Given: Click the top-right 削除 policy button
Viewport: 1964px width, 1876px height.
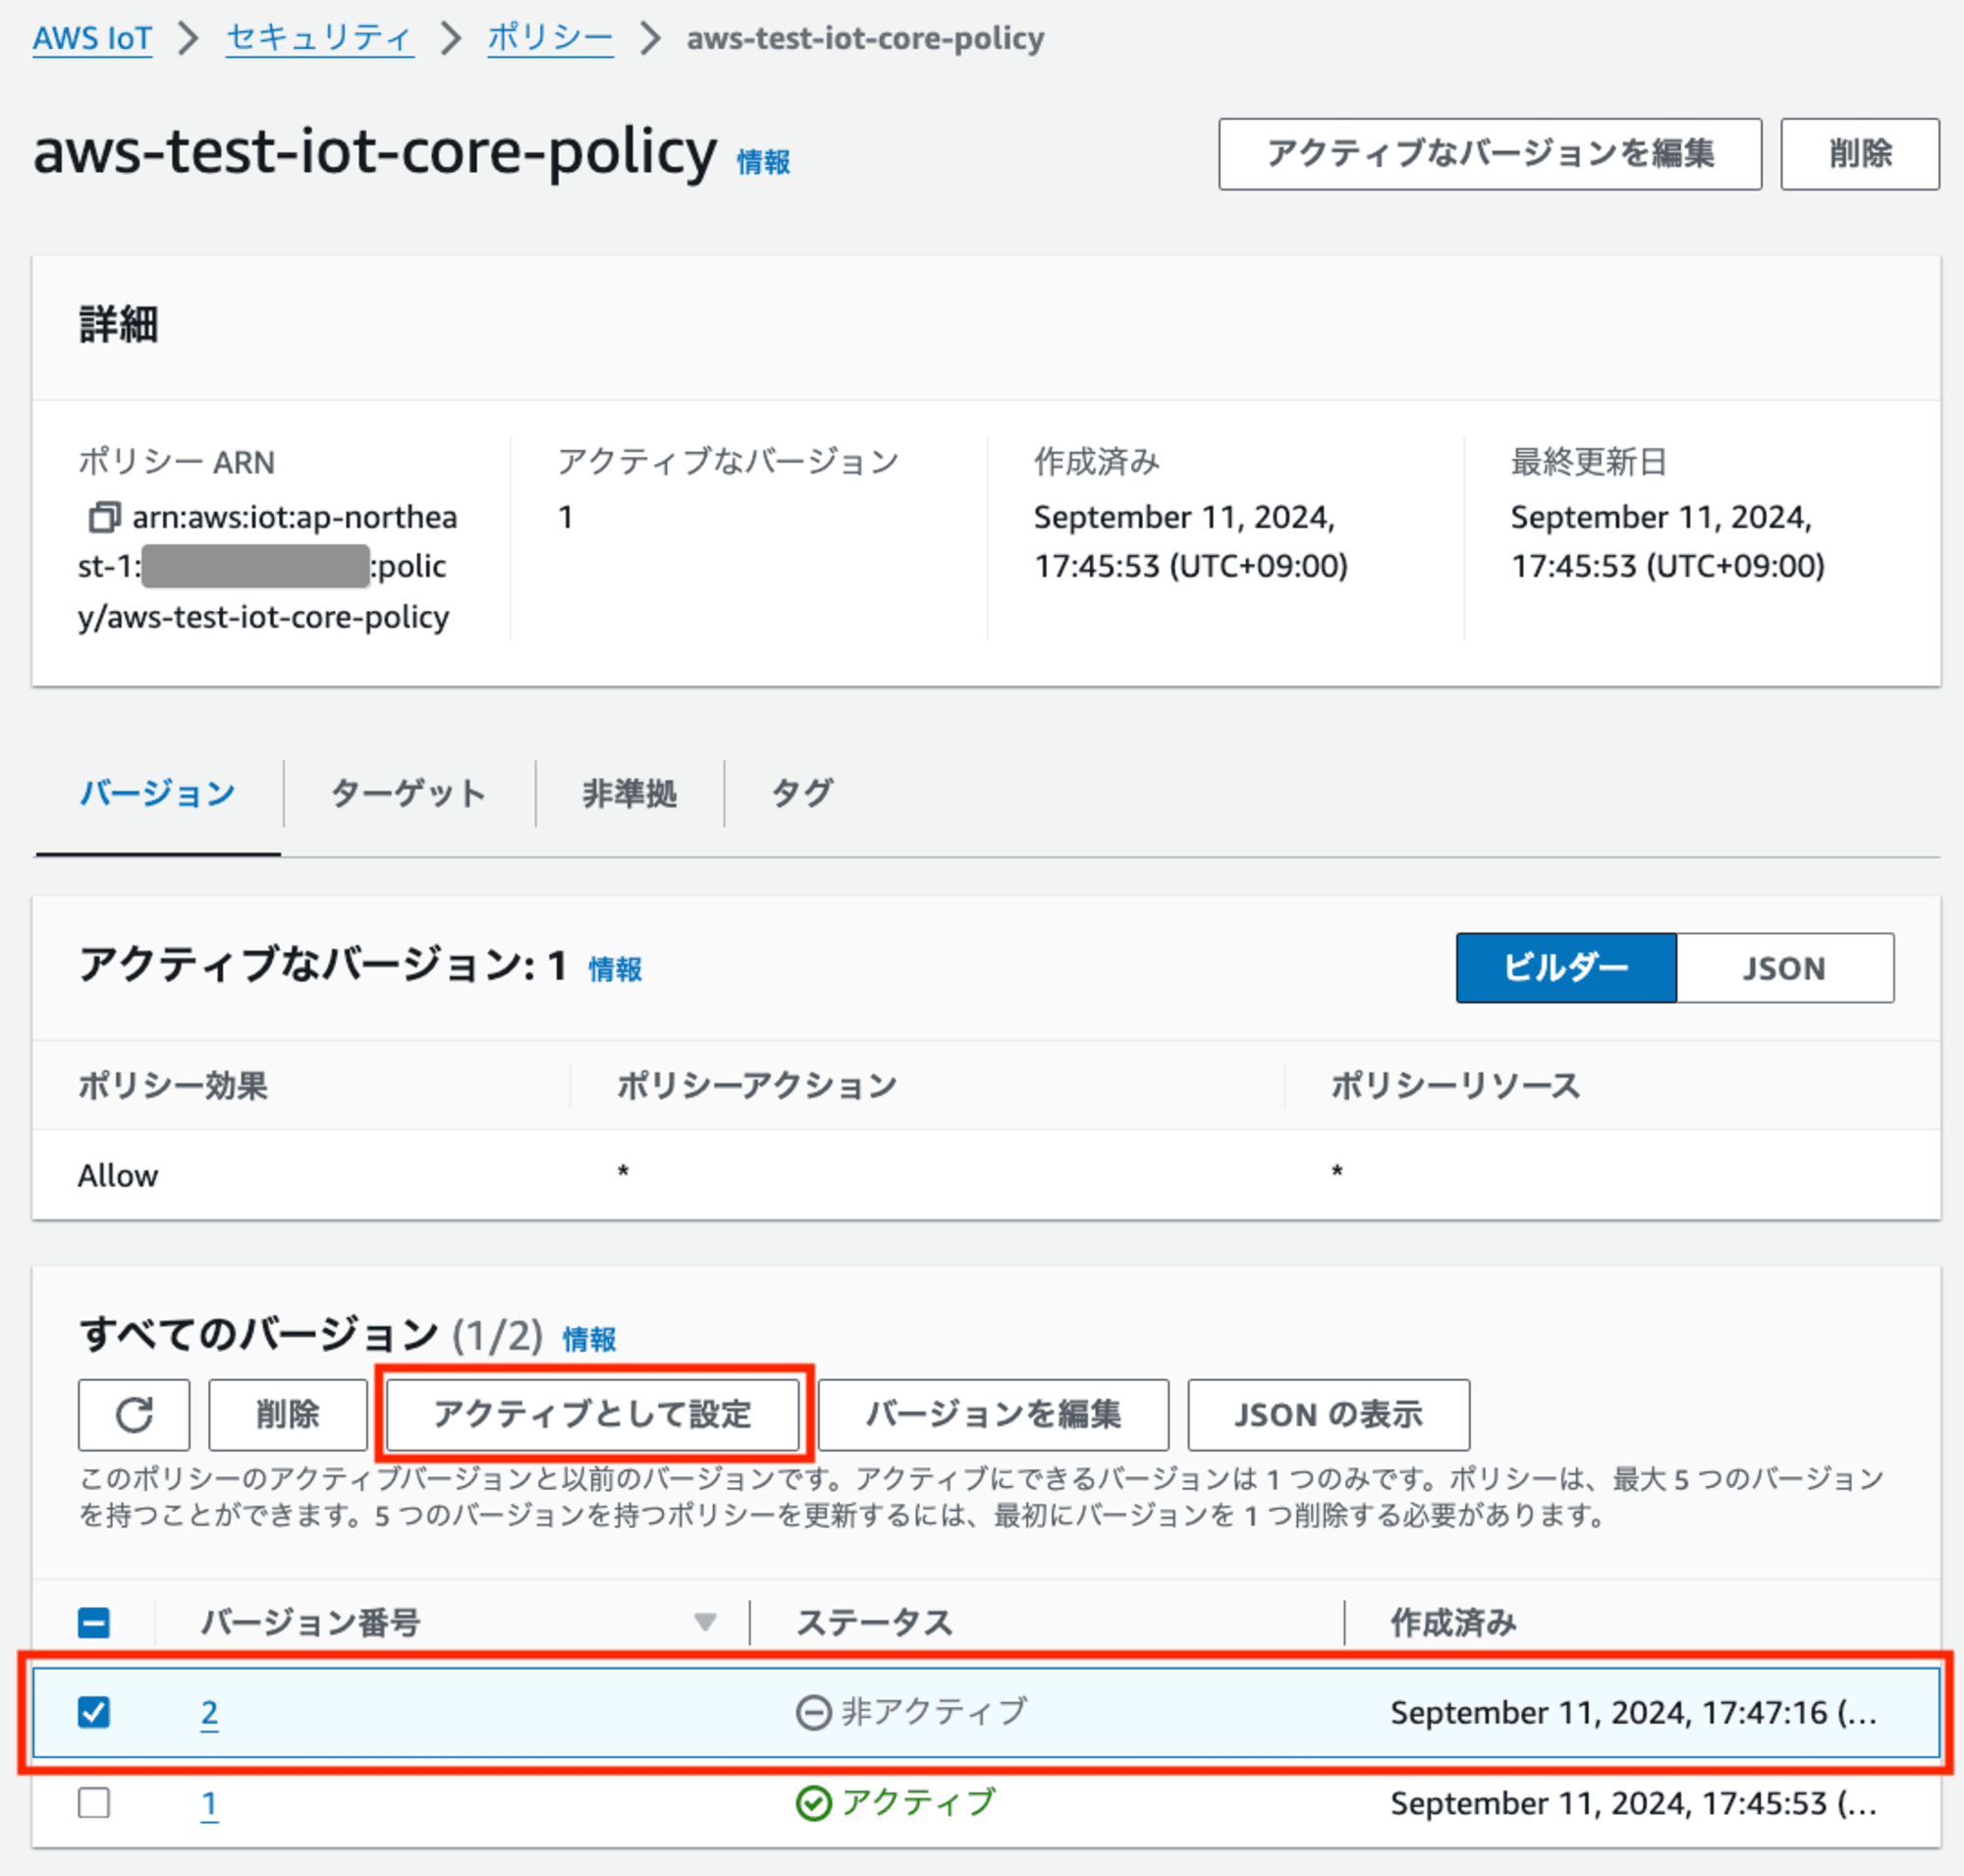Looking at the screenshot, I should [1860, 154].
